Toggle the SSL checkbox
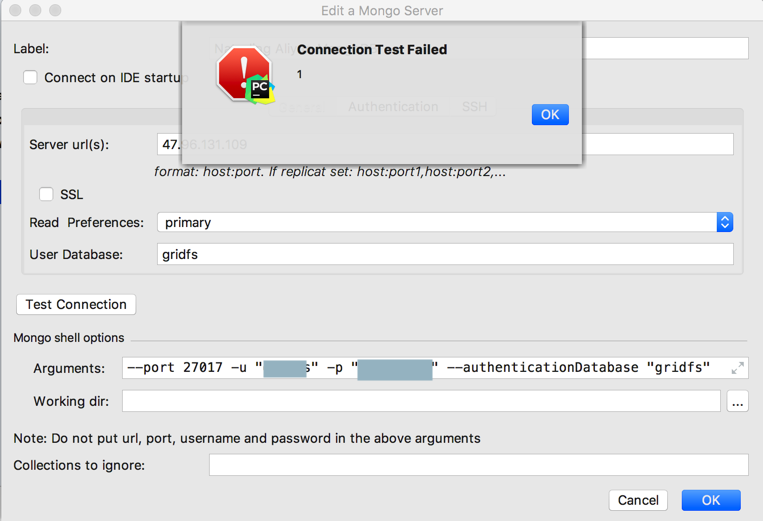Screen dimensions: 763x521 pos(46,194)
